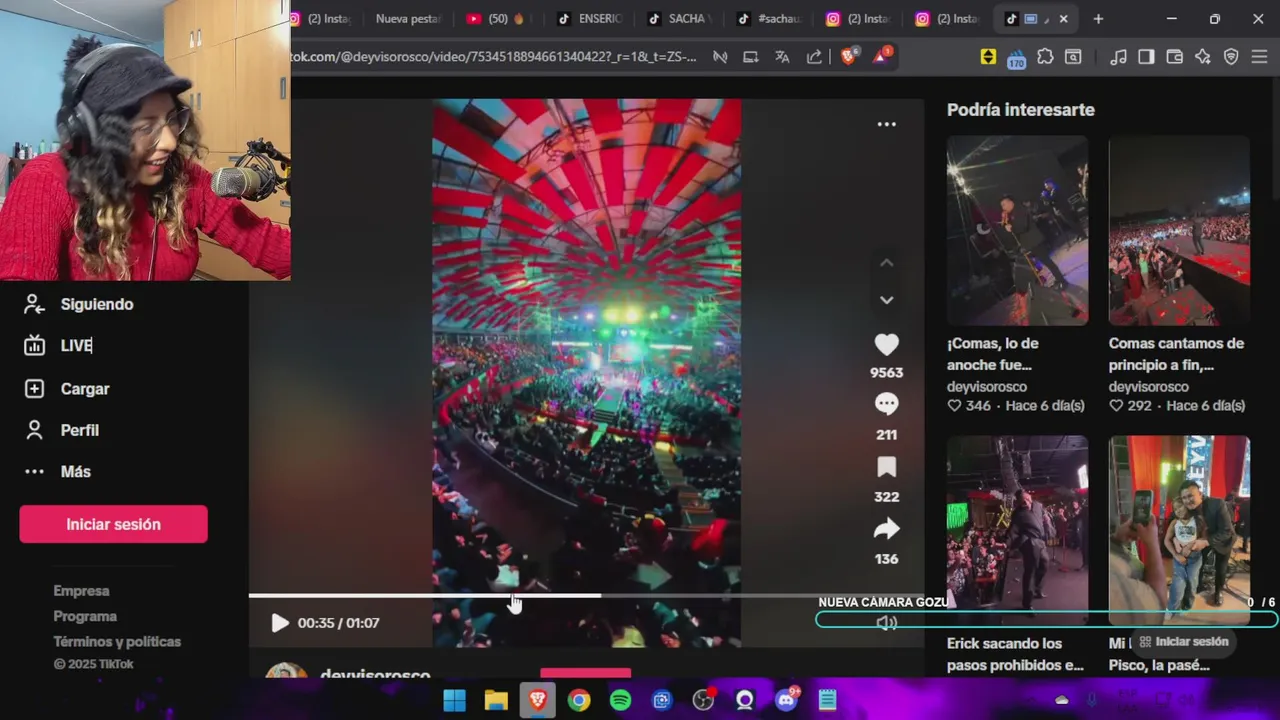The width and height of the screenshot is (1280, 720).
Task: Open the Notepad app in taskbar
Action: pyautogui.click(x=828, y=700)
